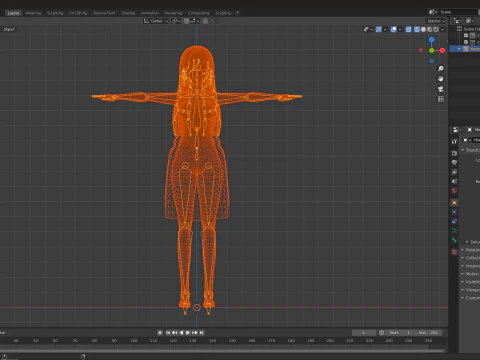Open the Object Constraints properties tab icon
Screen dimensions: 480x360
454,221
